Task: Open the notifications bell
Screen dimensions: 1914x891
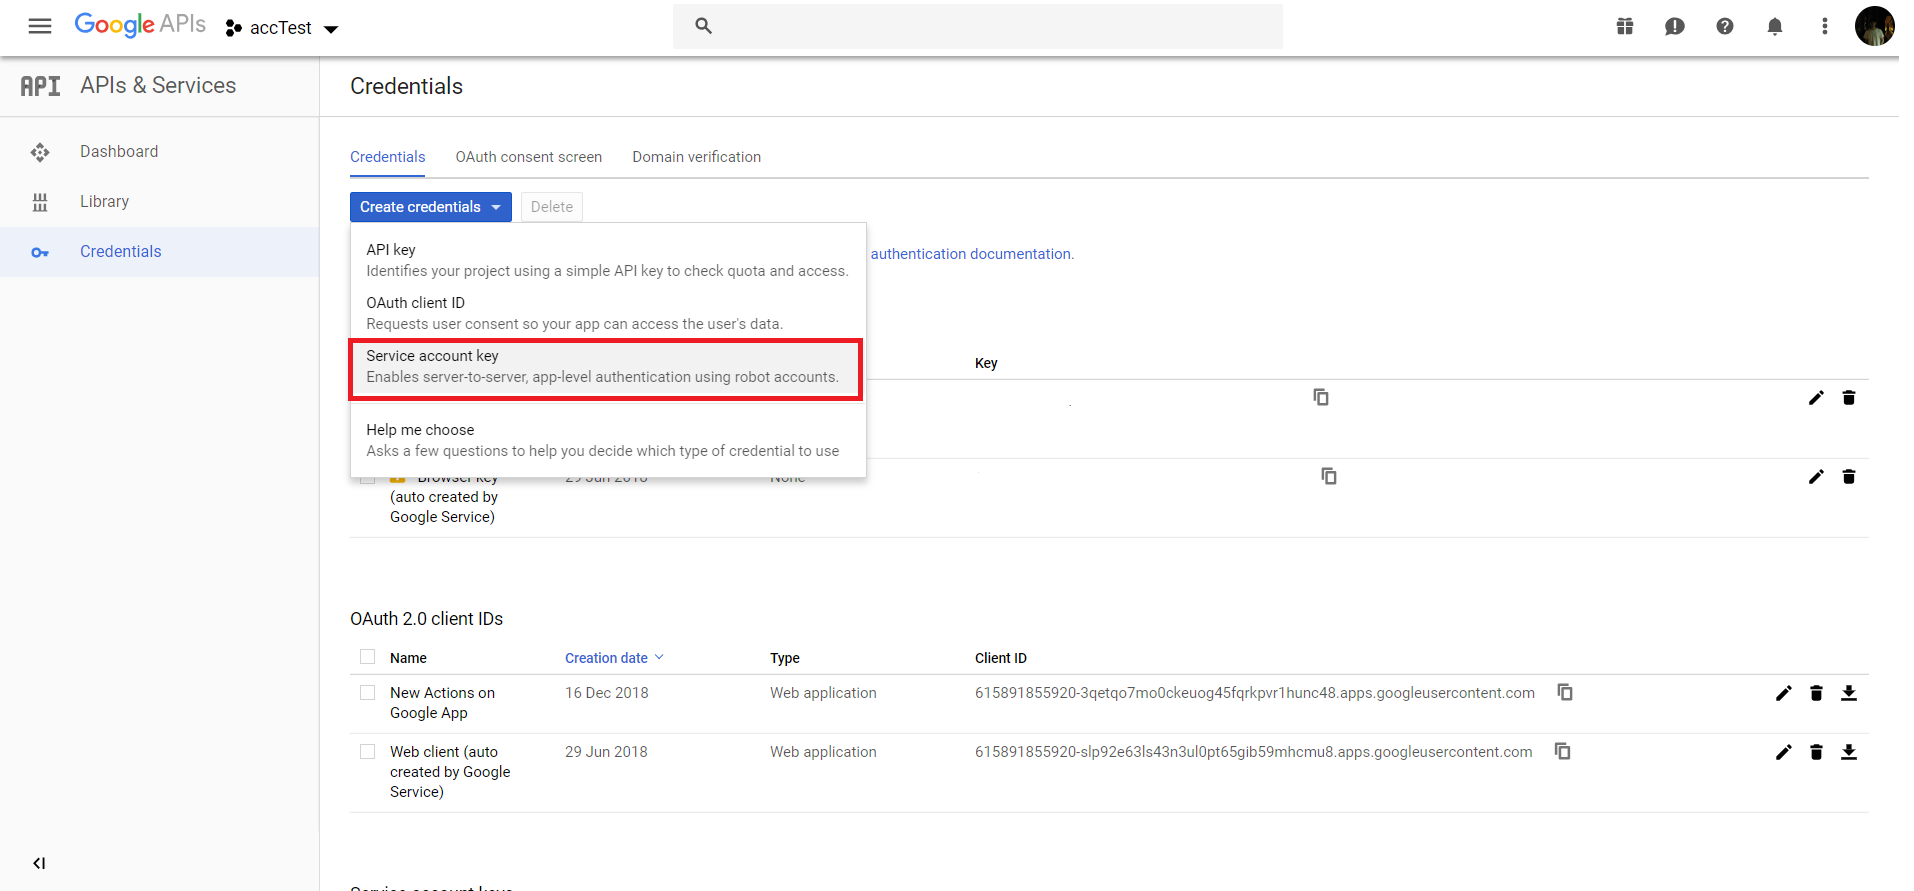Action: (1775, 26)
